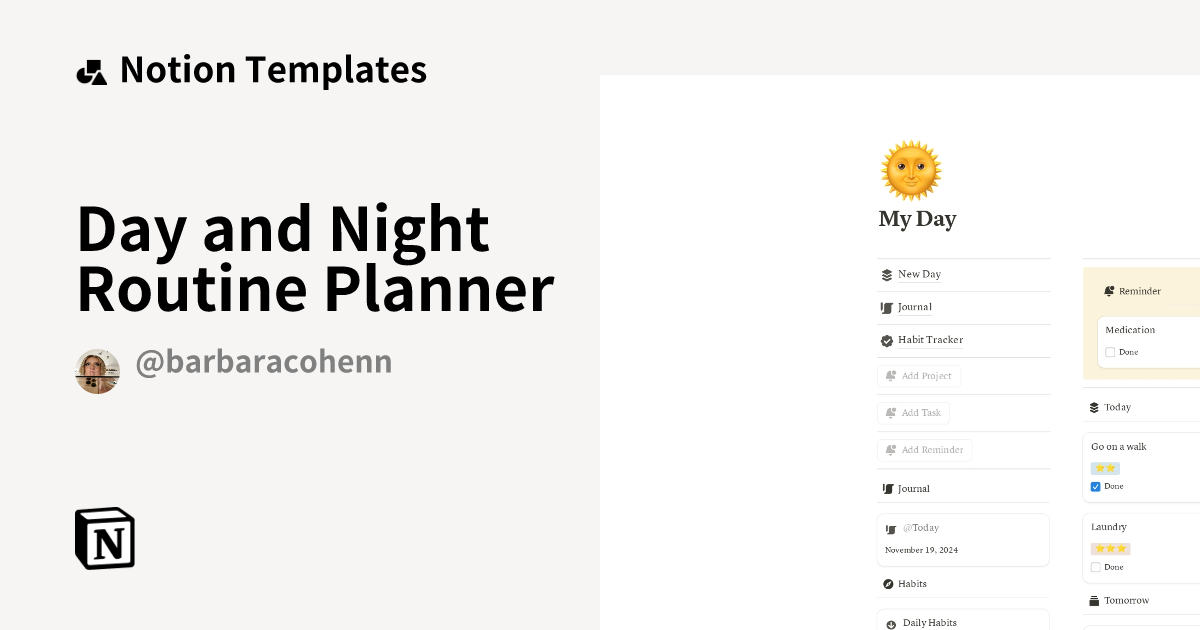Click the @Today date mention
The image size is (1200, 630).
point(921,527)
